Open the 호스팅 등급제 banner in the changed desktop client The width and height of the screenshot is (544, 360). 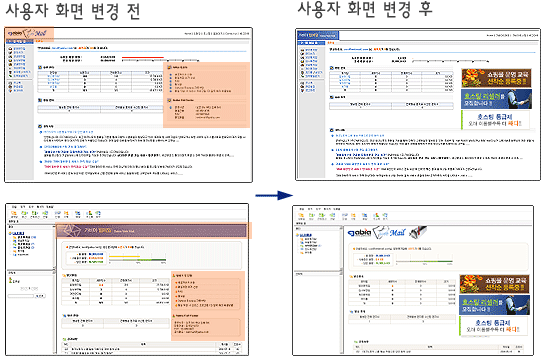494,326
